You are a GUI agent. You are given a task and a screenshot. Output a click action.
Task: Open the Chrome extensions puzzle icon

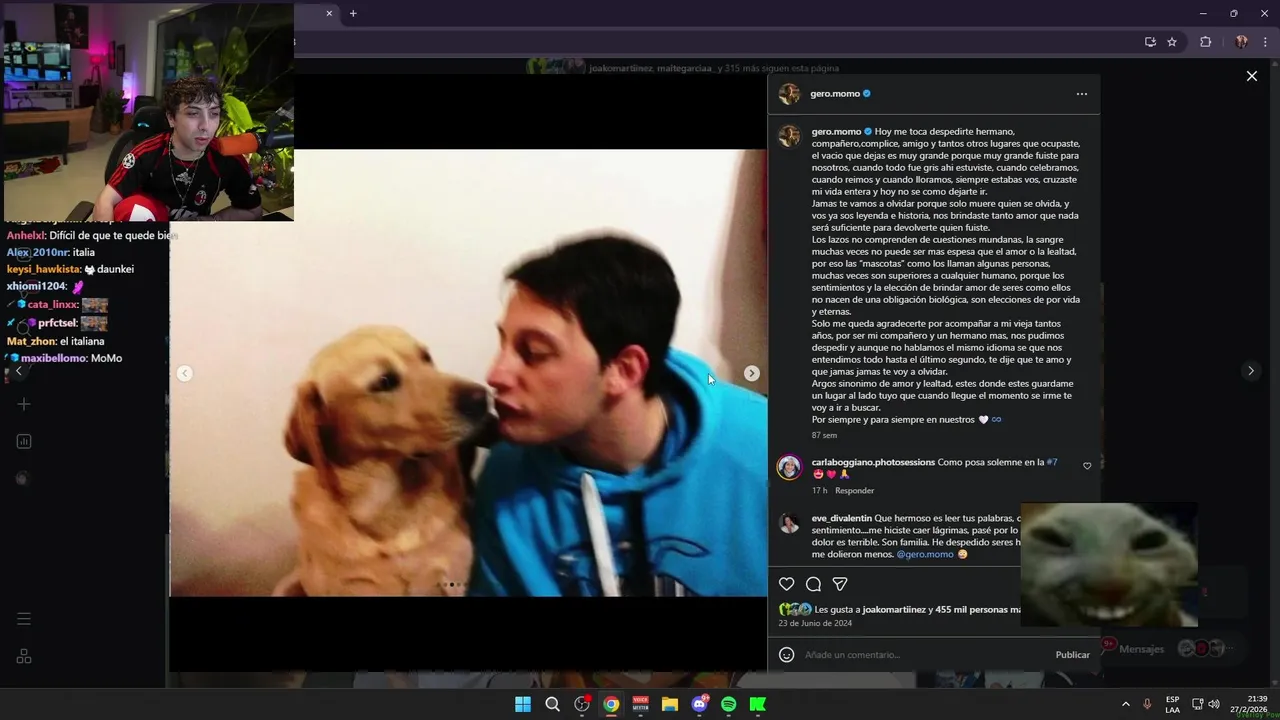click(x=1205, y=42)
